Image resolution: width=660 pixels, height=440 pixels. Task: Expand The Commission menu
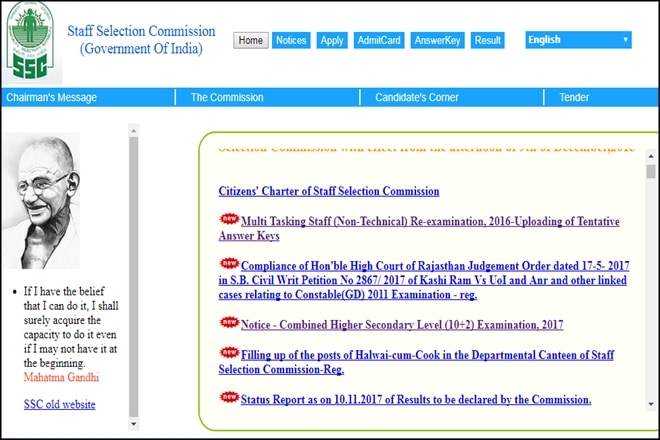pos(227,97)
